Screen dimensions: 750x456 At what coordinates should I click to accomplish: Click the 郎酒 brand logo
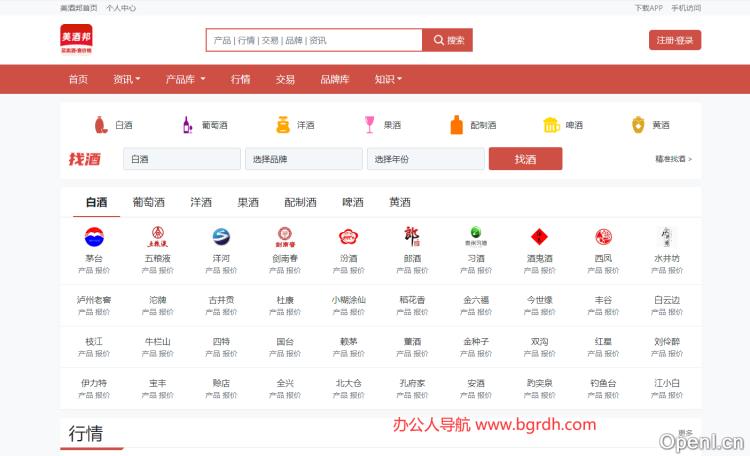point(412,237)
